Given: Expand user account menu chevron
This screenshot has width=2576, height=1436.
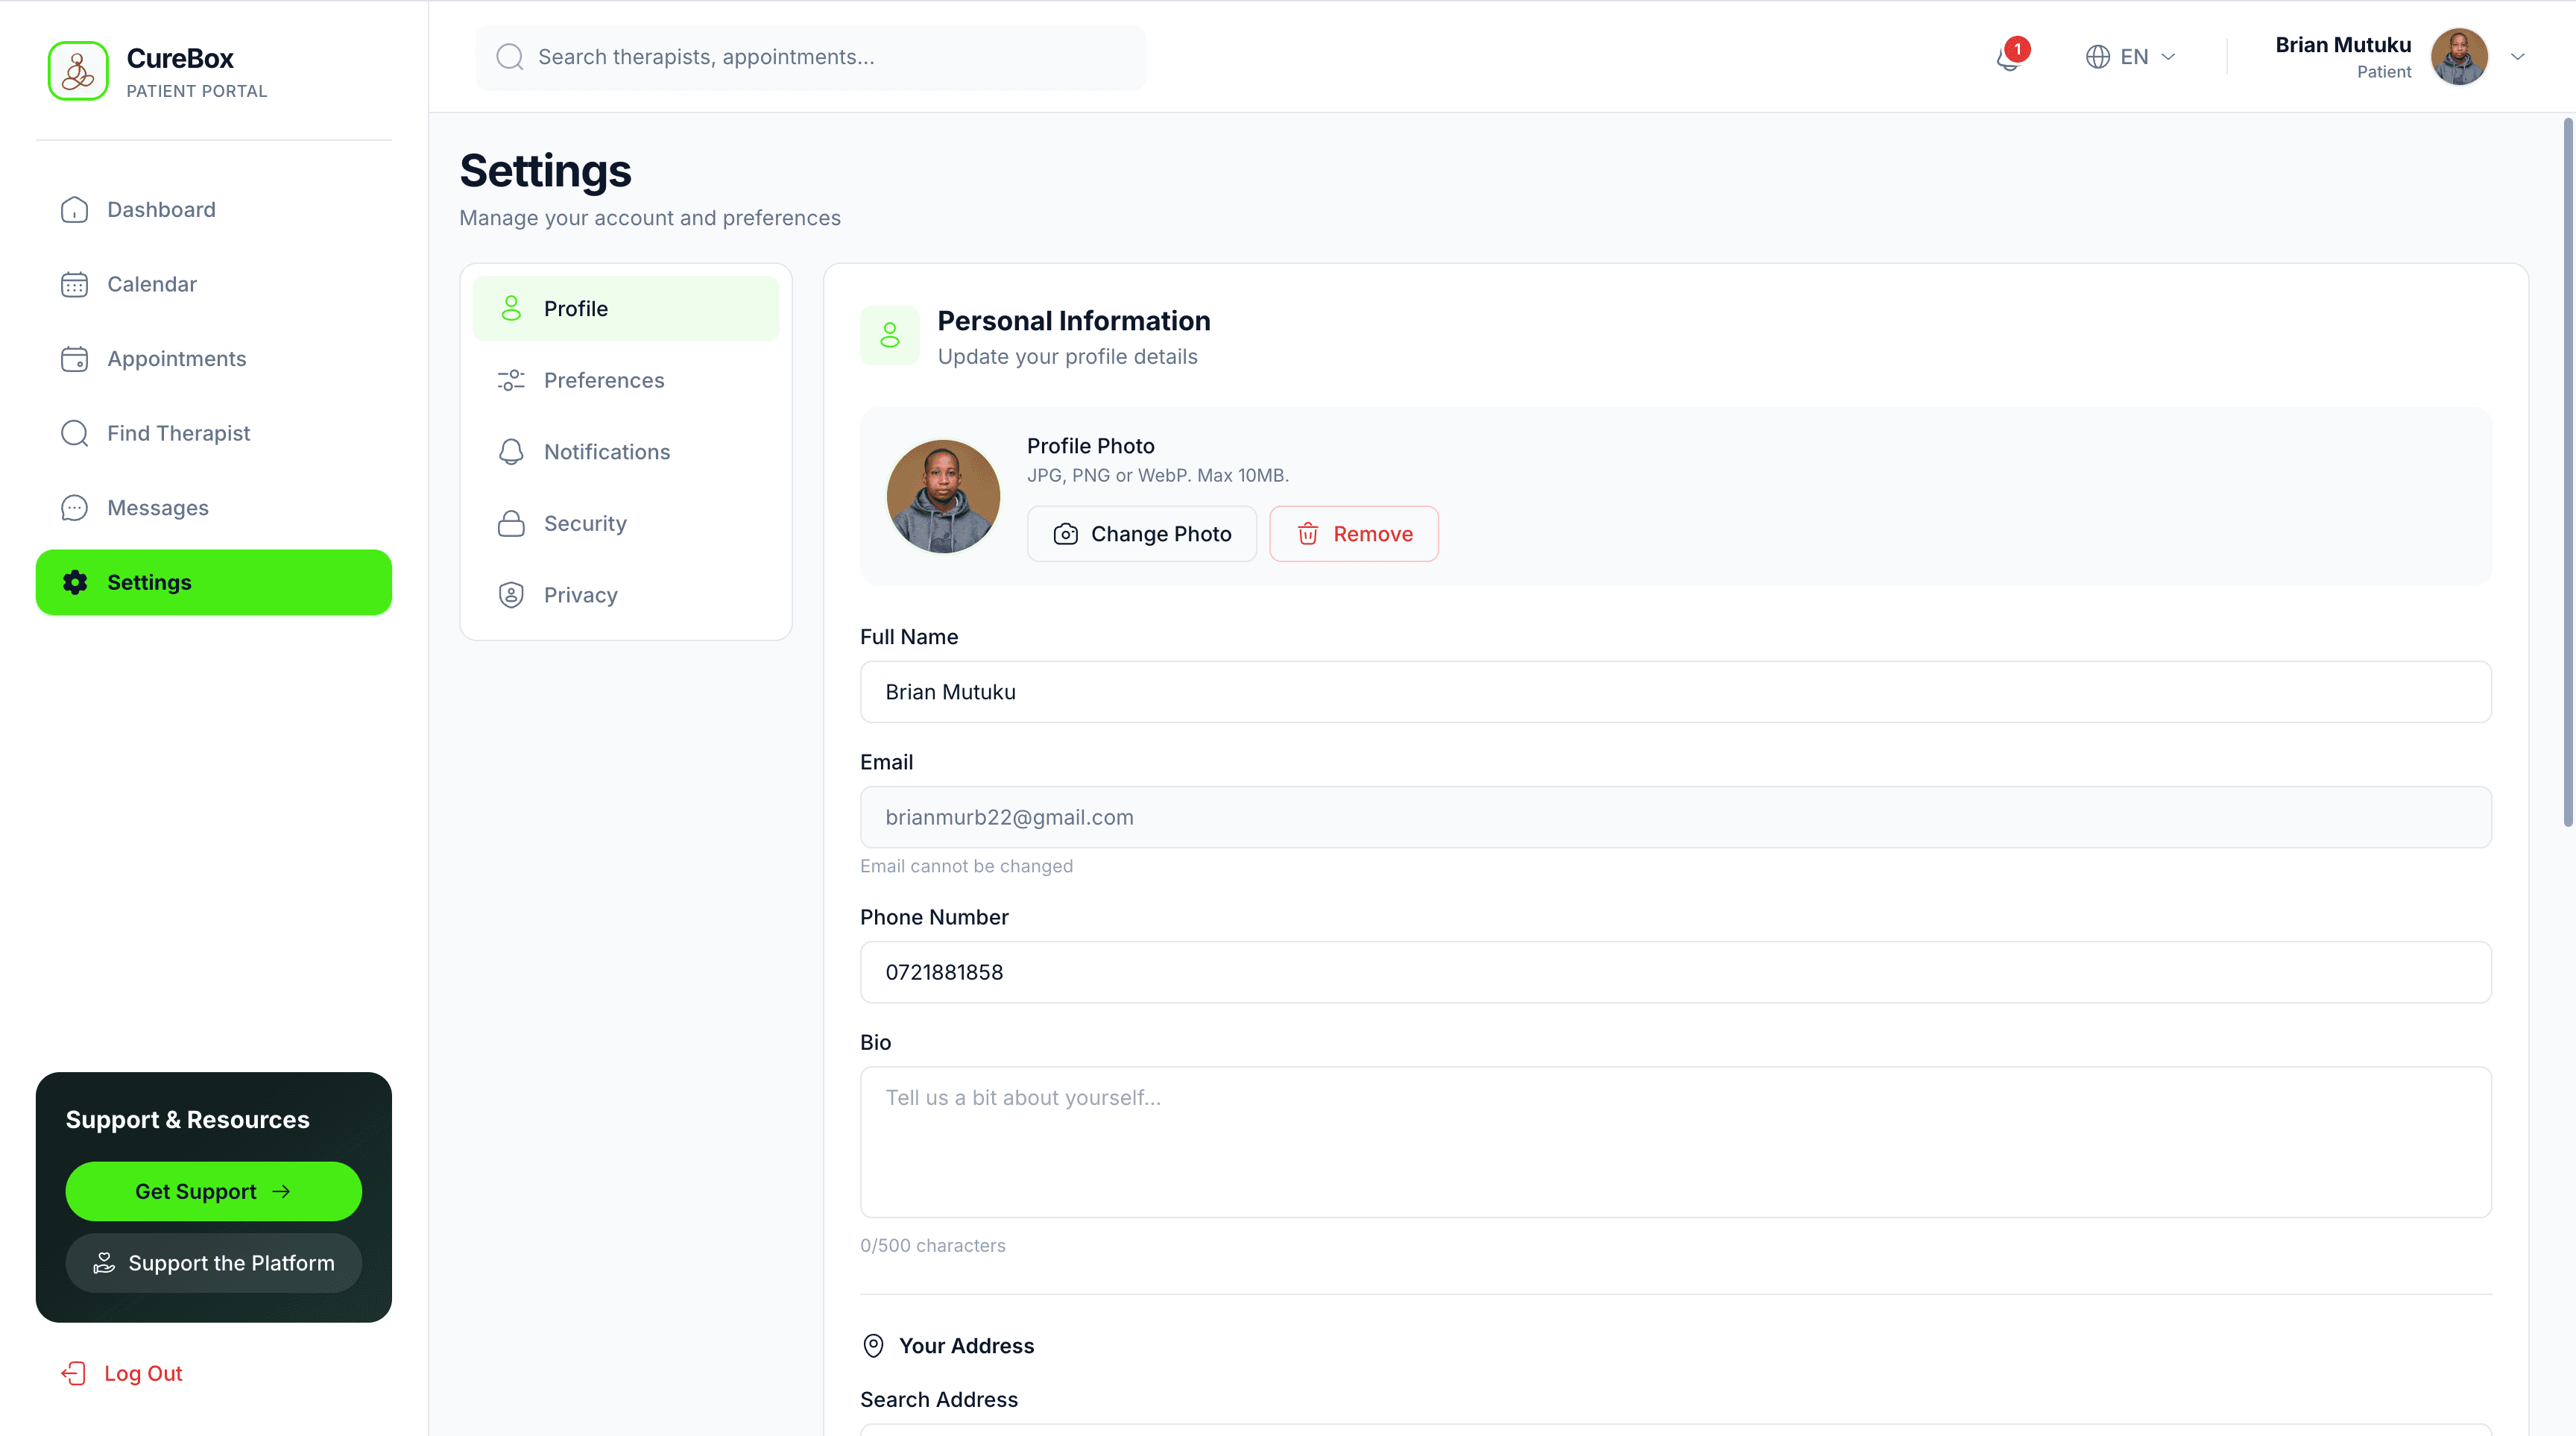Looking at the screenshot, I should [x=2518, y=57].
